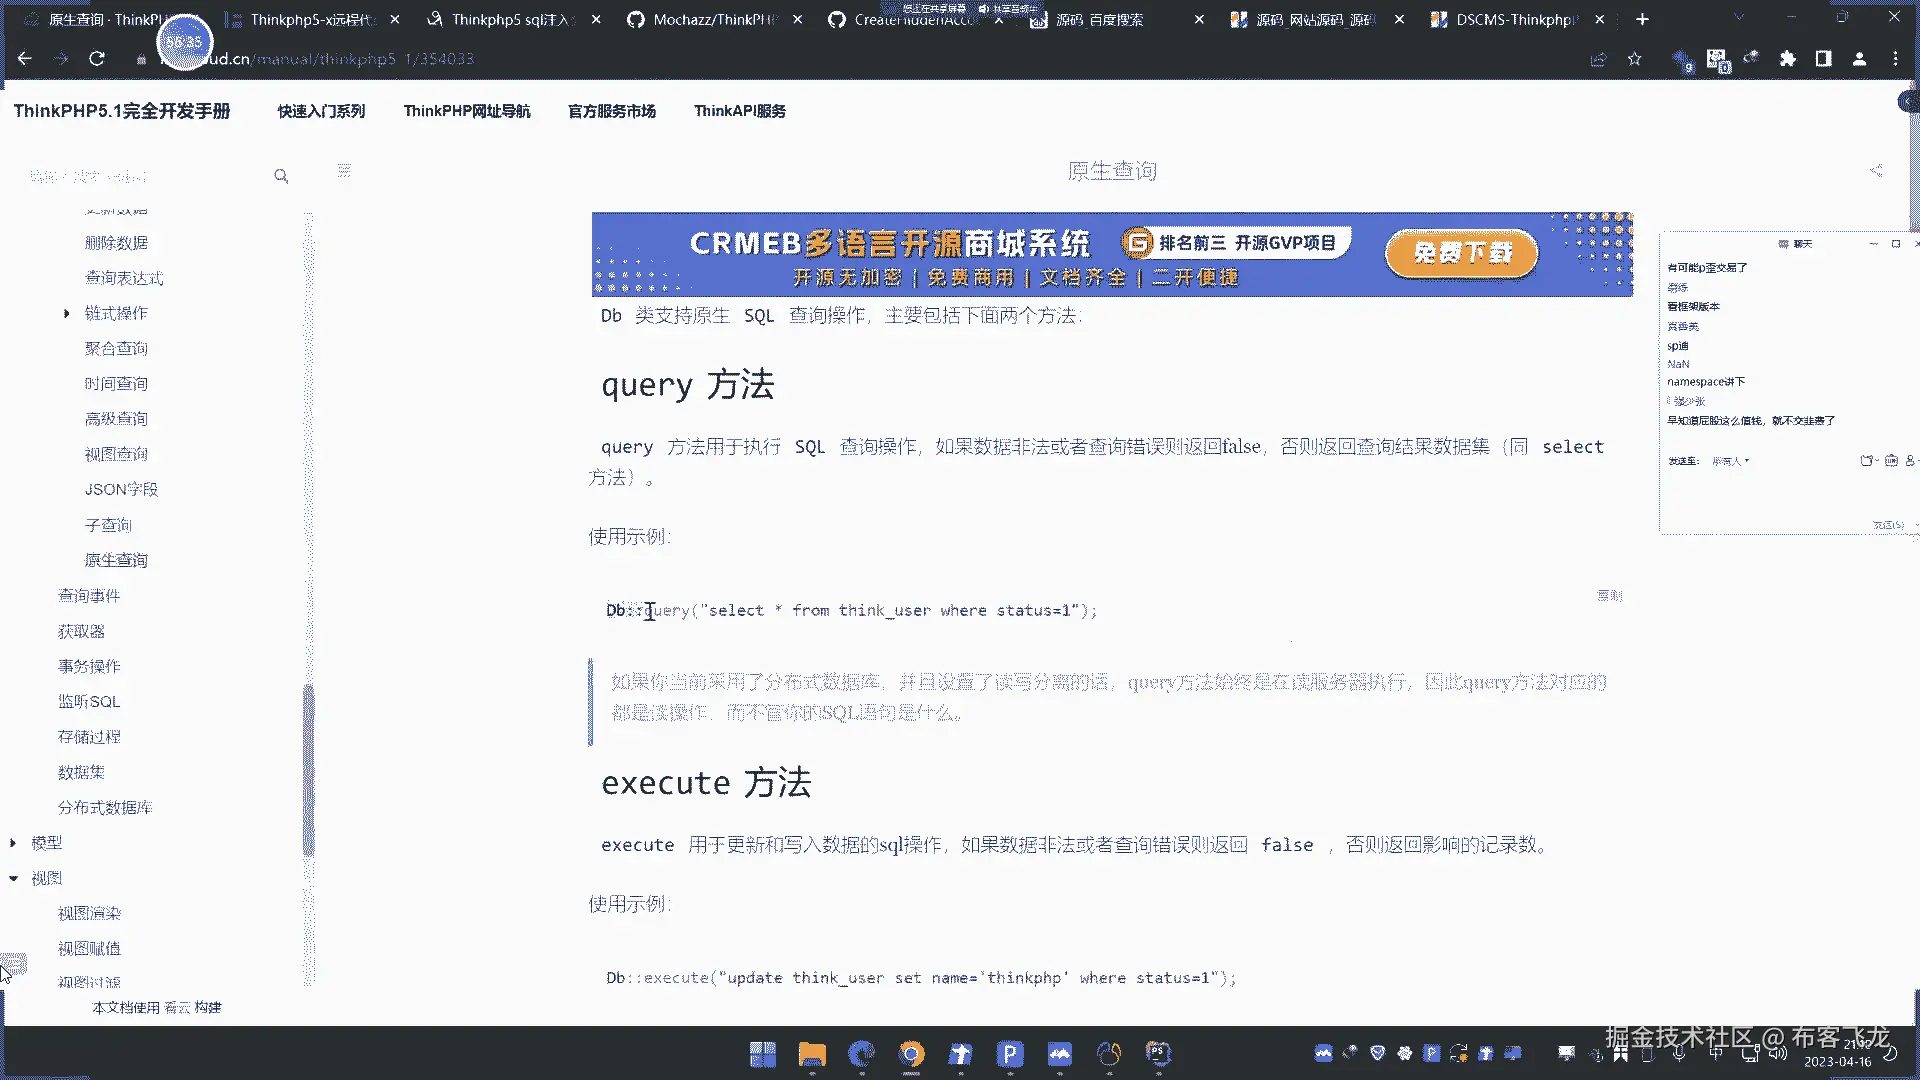Image resolution: width=1920 pixels, height=1080 pixels.
Task: Switch to the Thinkphp5 sql注入 tab
Action: (x=510, y=19)
